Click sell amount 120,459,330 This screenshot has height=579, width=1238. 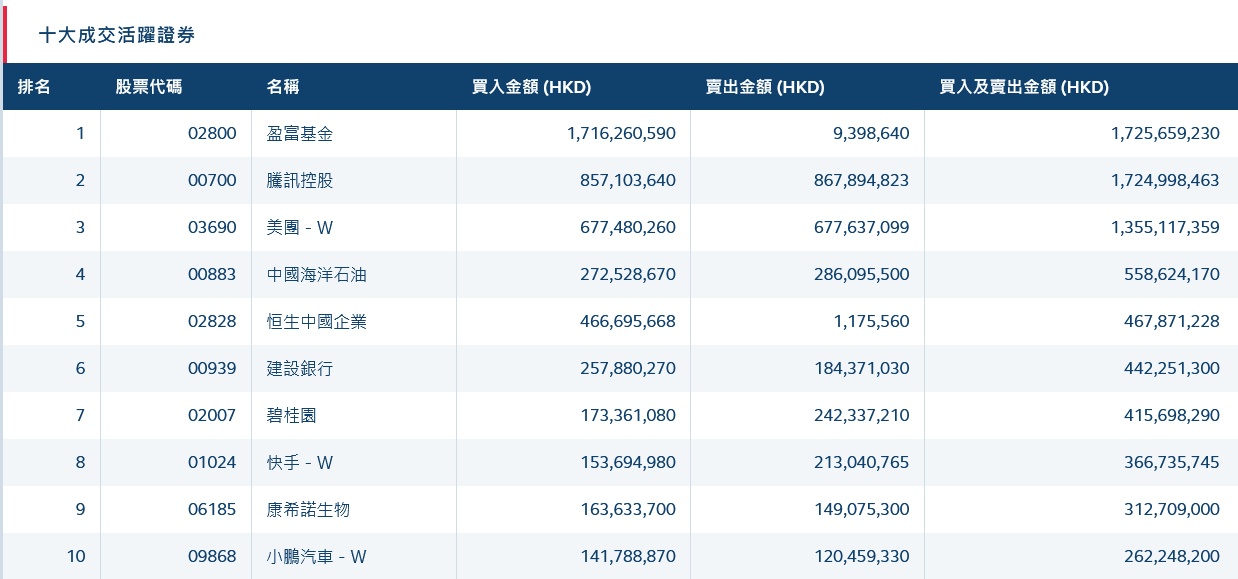[x=862, y=556]
